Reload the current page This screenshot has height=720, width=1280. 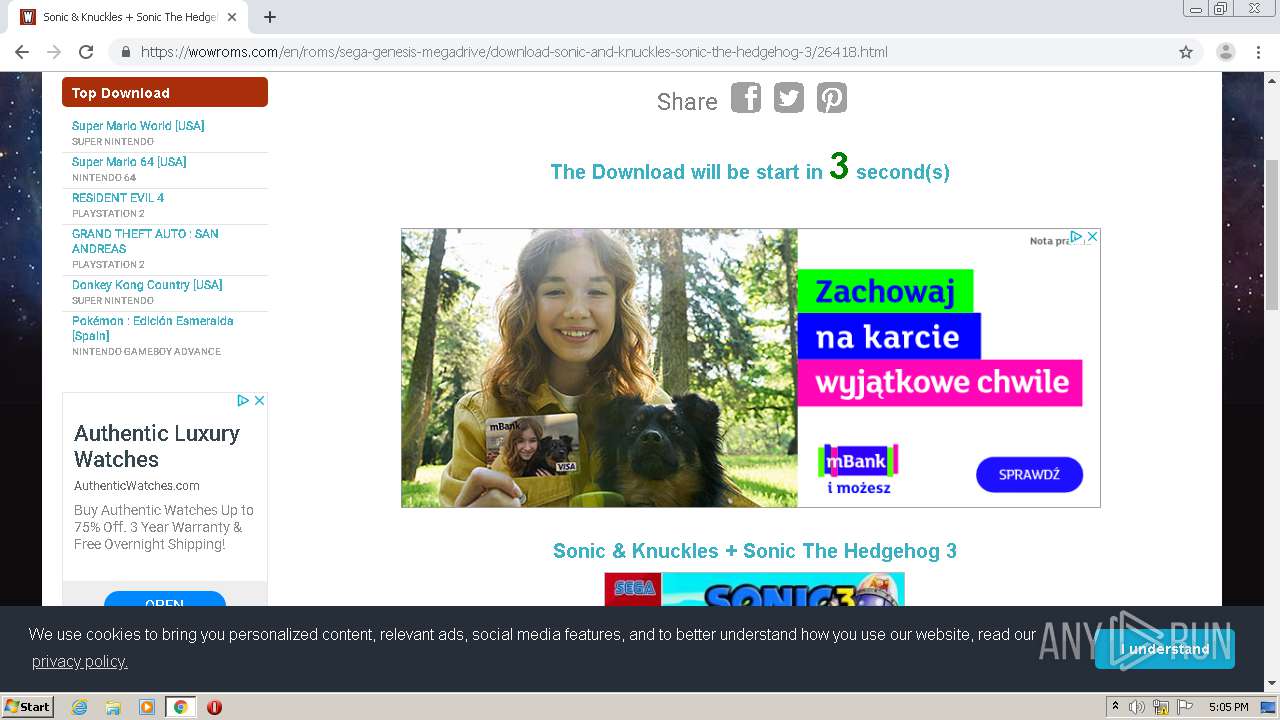click(x=86, y=52)
